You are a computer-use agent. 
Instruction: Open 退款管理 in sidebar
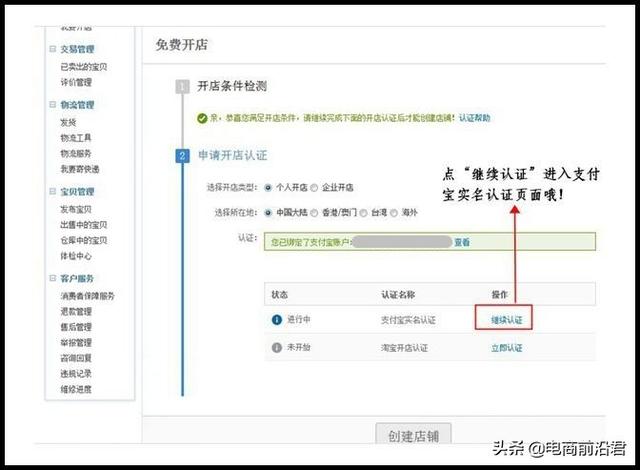(x=75, y=311)
